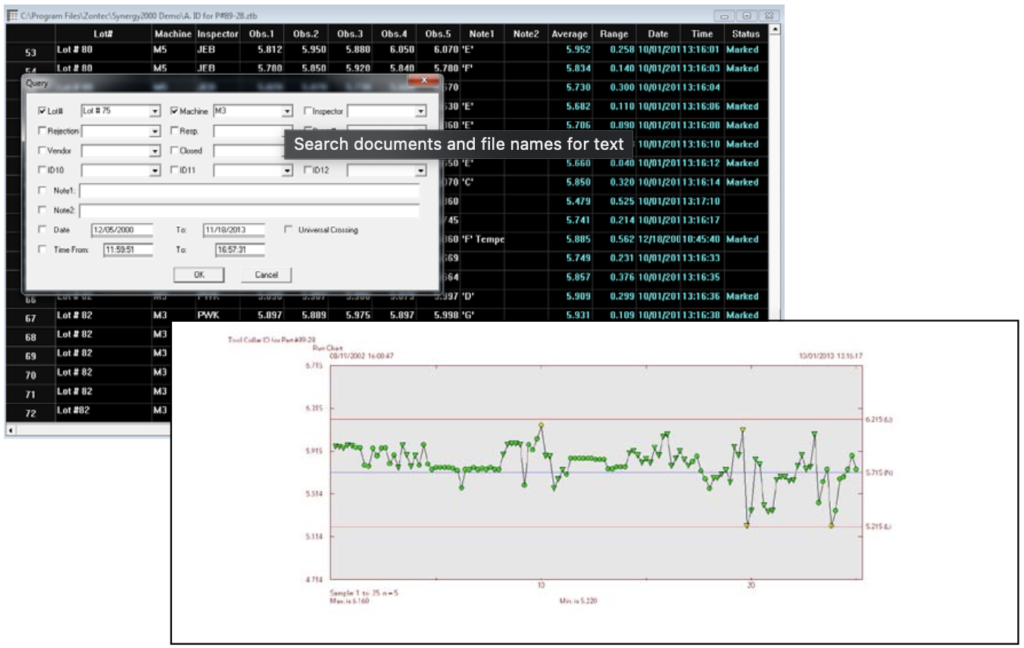Open the ID10 dropdown list

pyautogui.click(x=155, y=170)
